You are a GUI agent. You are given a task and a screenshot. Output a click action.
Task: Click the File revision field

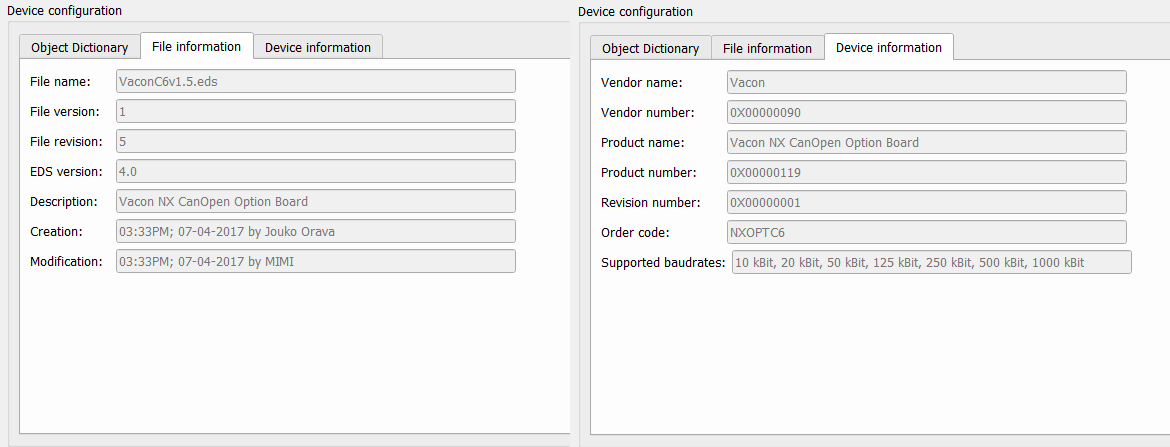[316, 141]
